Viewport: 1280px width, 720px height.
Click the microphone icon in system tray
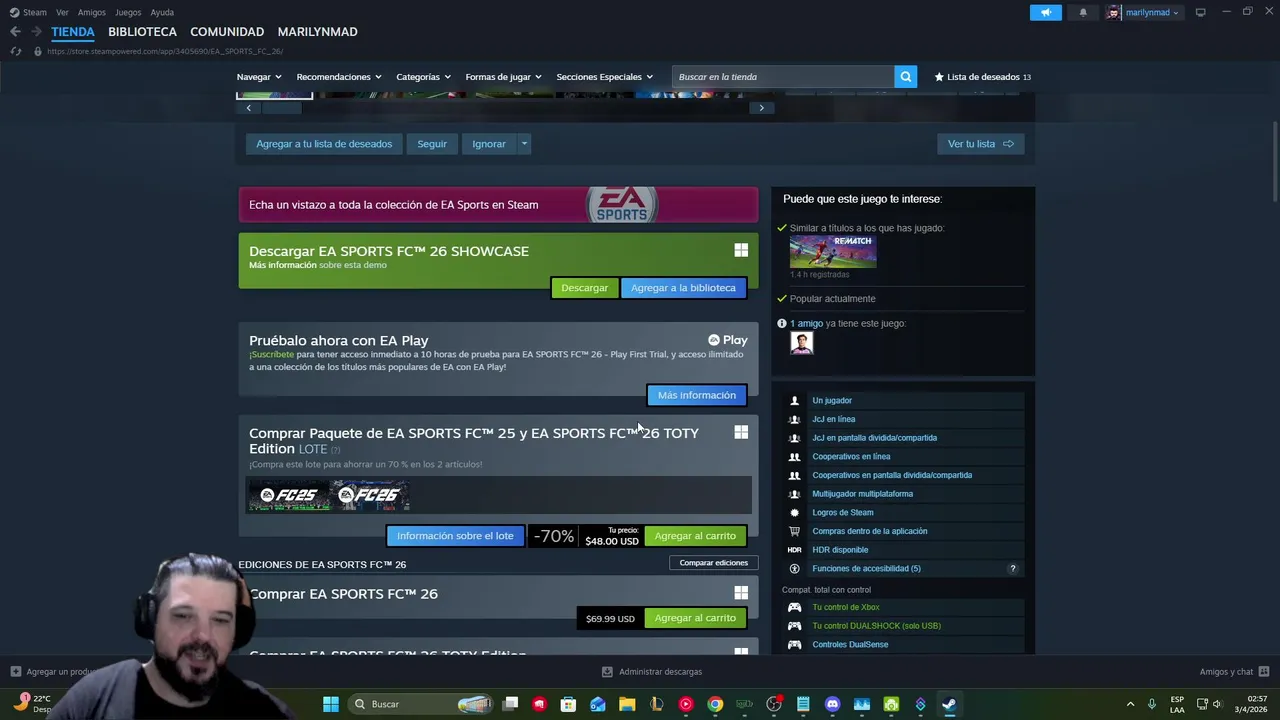(x=1152, y=704)
